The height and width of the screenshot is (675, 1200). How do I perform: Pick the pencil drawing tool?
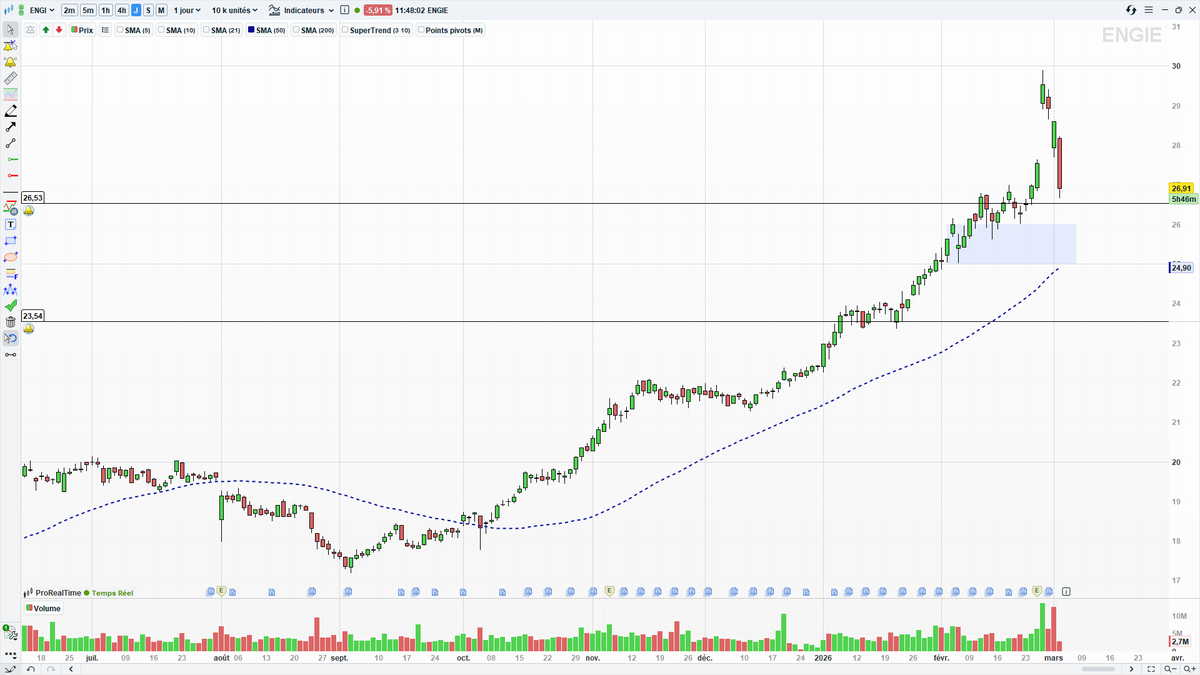pyautogui.click(x=11, y=111)
